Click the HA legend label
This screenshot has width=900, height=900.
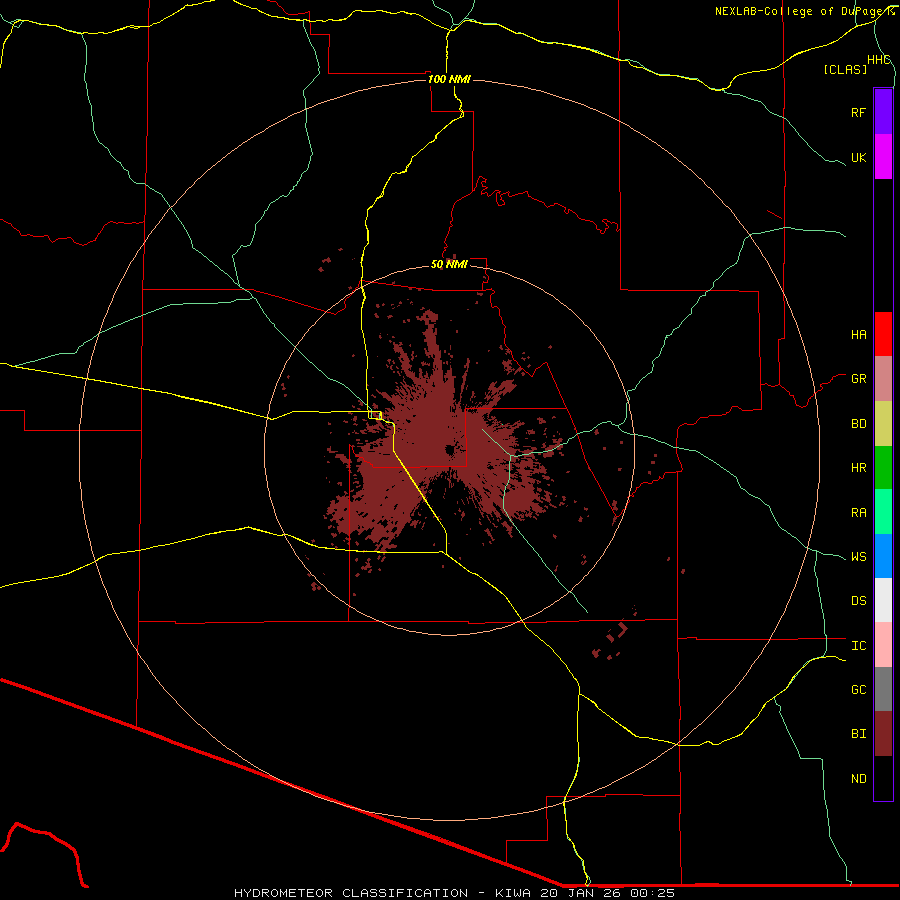tap(859, 335)
